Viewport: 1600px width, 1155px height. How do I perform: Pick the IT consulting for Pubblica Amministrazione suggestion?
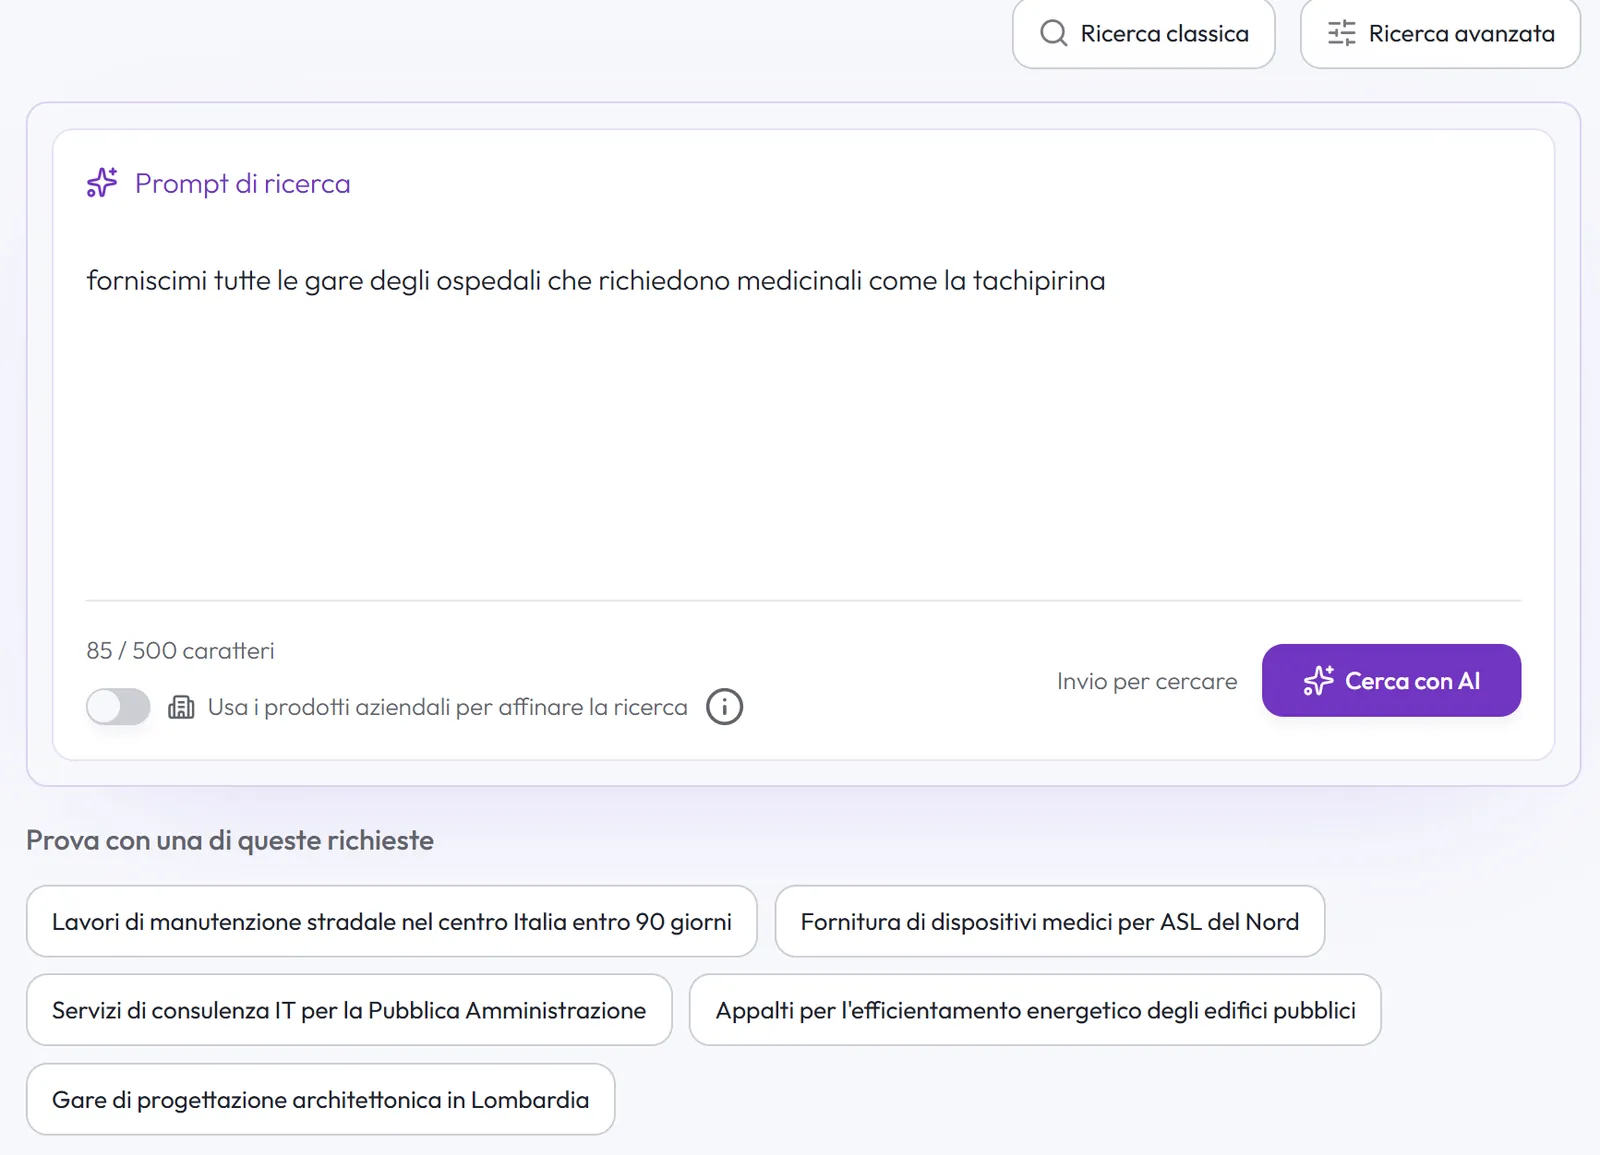click(349, 1010)
